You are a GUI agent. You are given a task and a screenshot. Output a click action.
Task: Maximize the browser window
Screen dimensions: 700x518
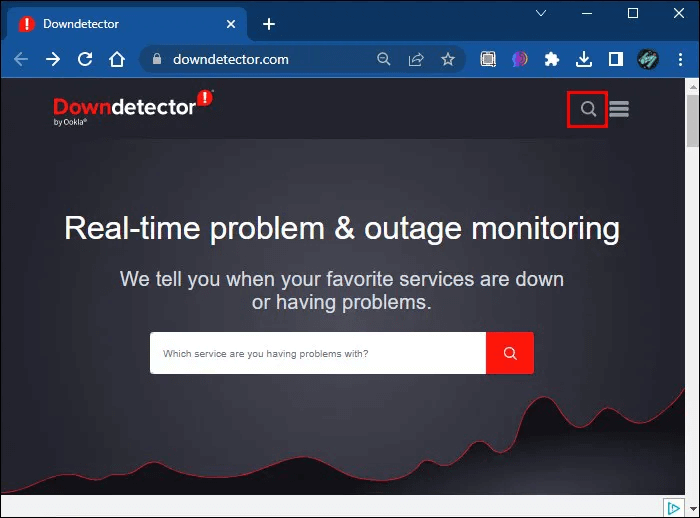tap(633, 13)
